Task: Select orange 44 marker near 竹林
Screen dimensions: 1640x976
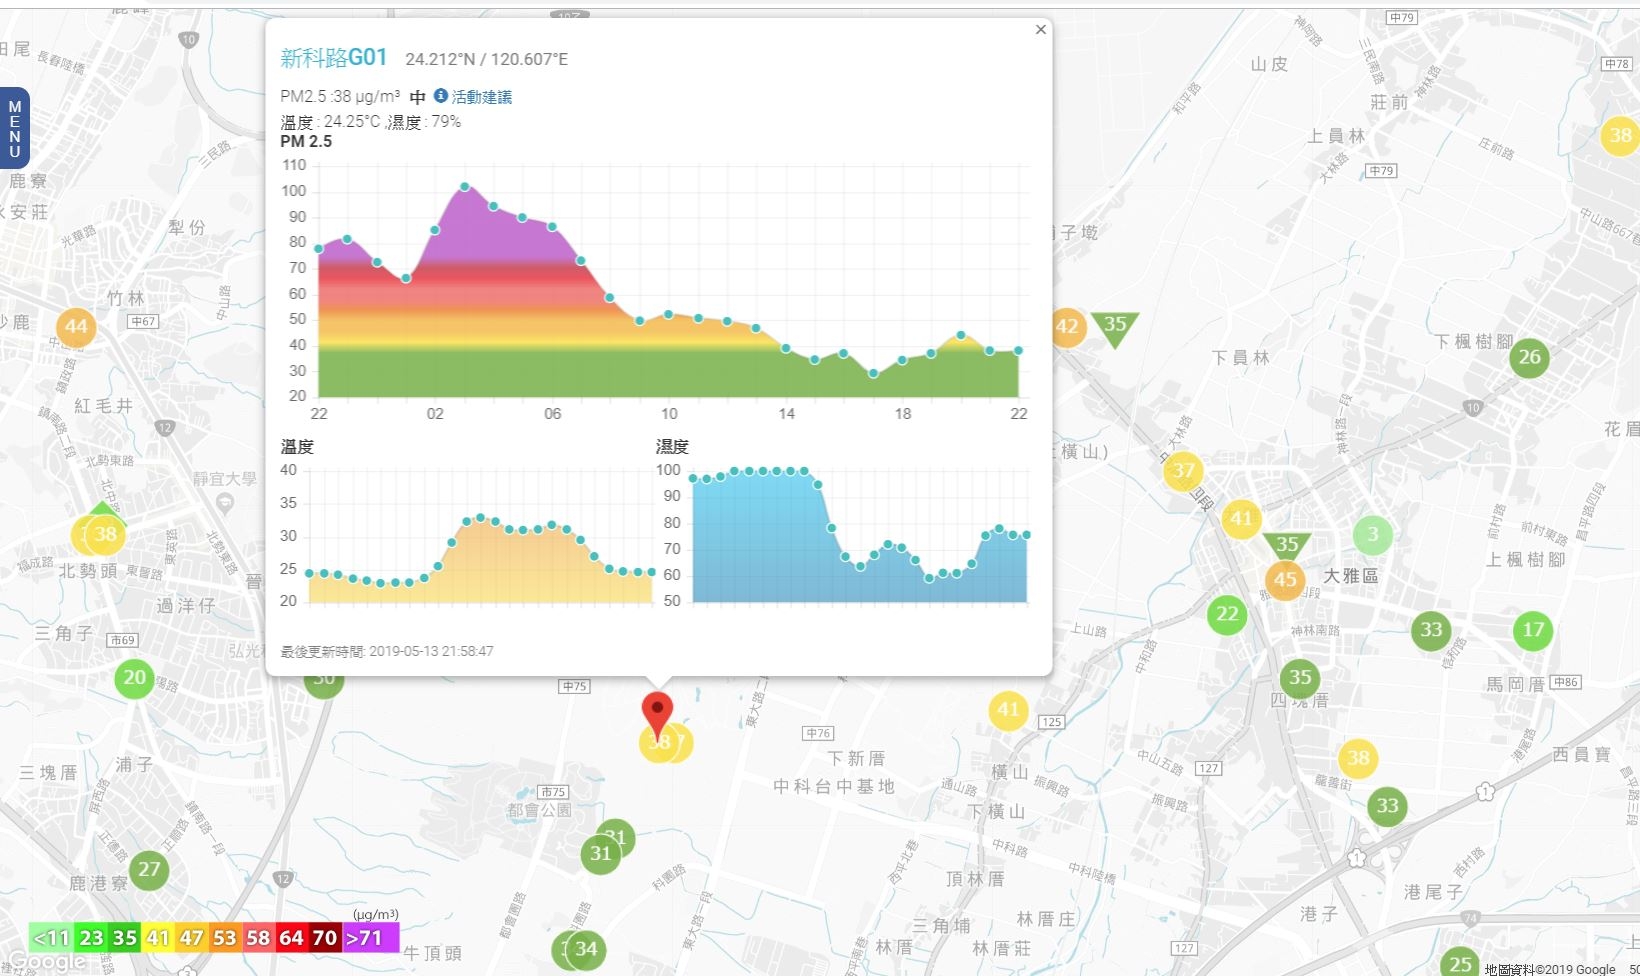Action: pos(76,326)
